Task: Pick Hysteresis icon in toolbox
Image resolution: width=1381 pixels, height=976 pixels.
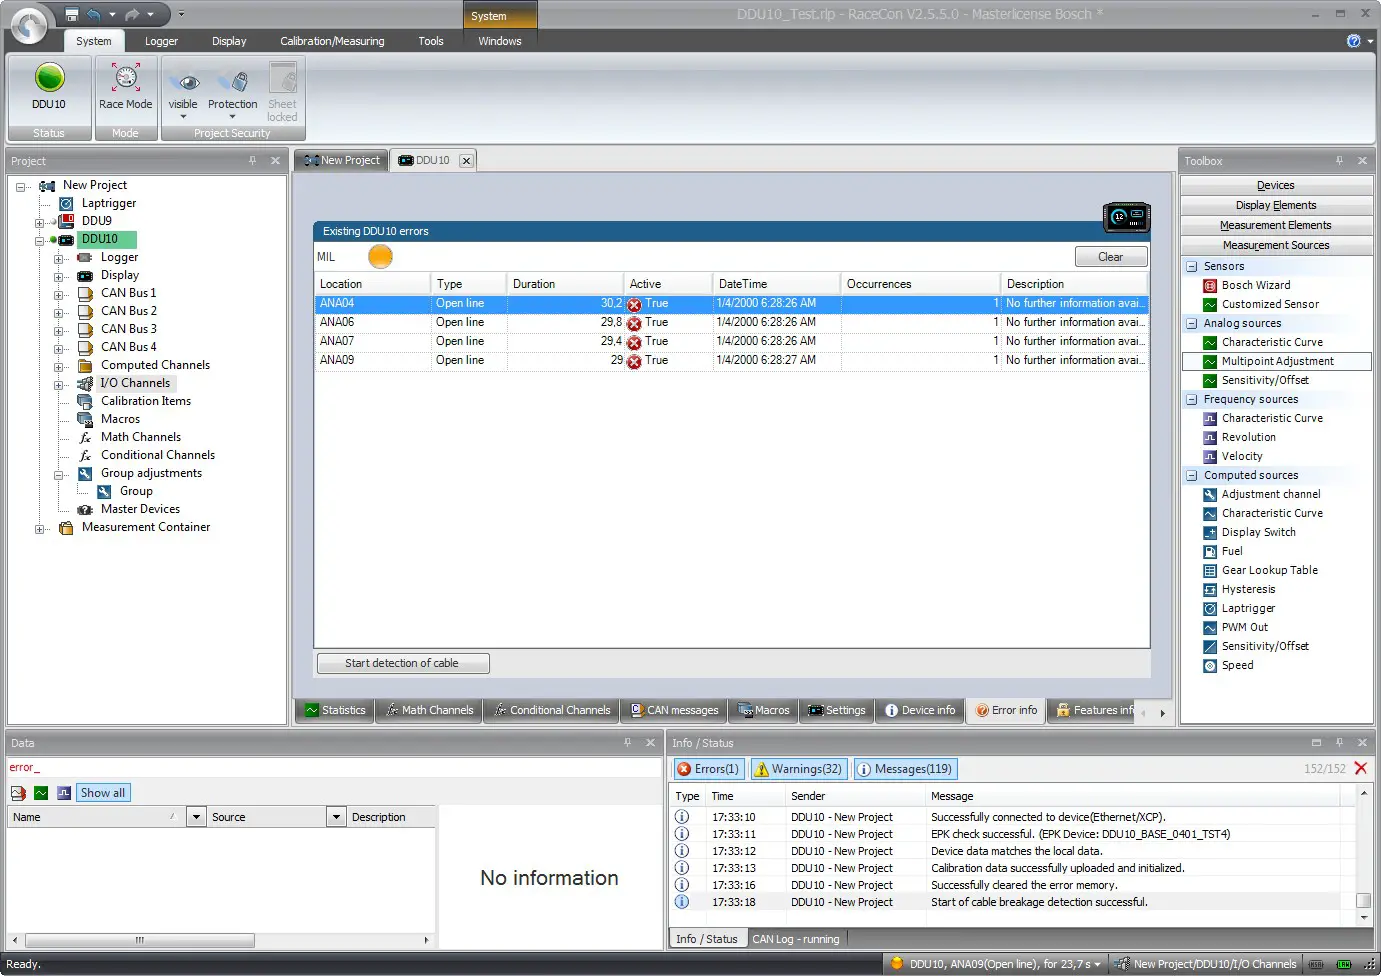Action: [1210, 589]
